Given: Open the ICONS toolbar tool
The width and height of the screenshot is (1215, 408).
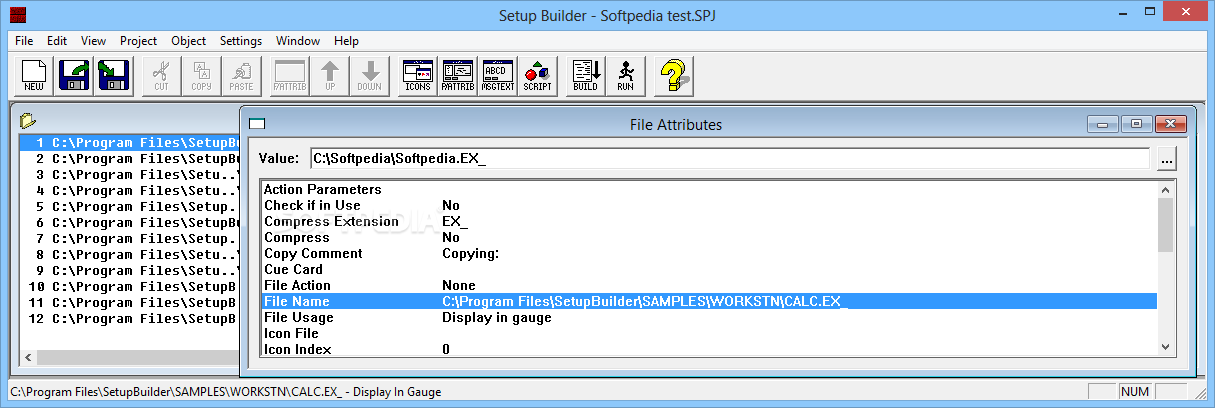Looking at the screenshot, I should click(x=417, y=76).
